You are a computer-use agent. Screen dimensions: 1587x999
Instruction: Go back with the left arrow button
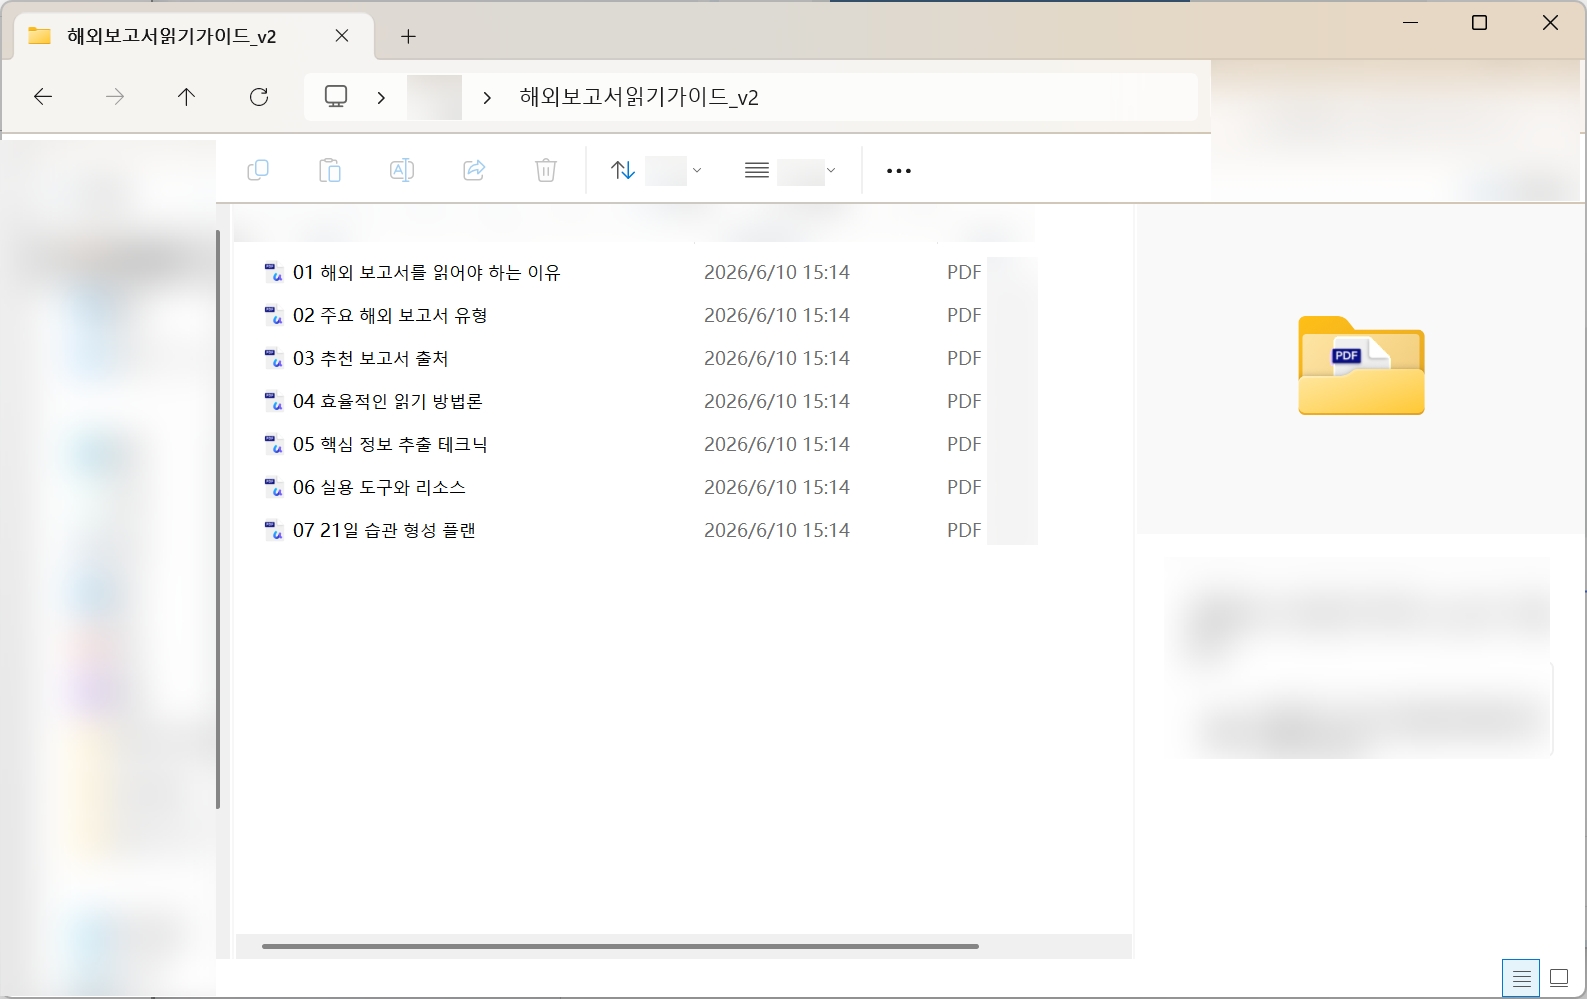tap(43, 97)
